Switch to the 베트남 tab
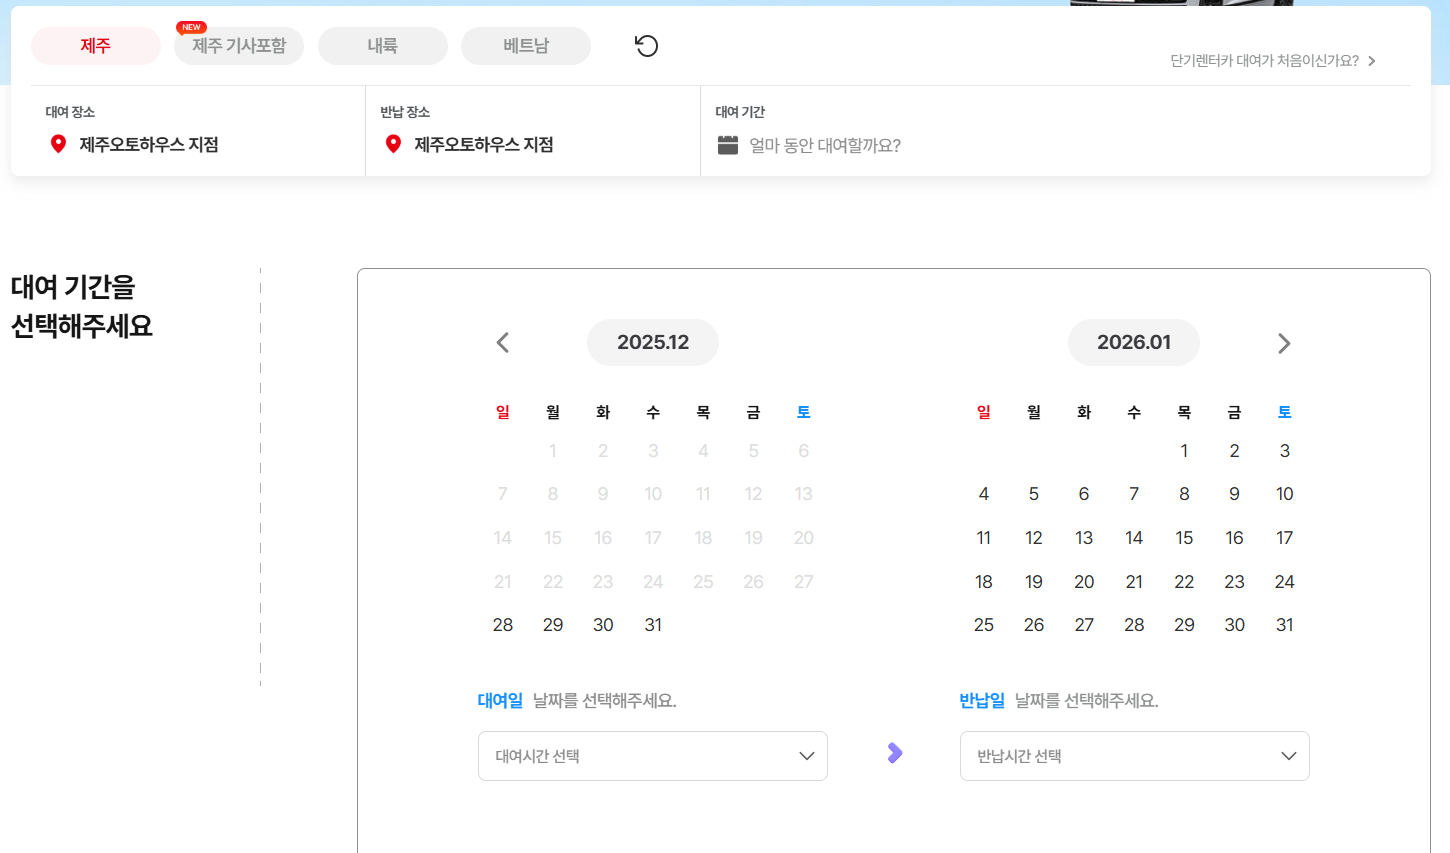Image resolution: width=1450 pixels, height=853 pixels. tap(526, 46)
